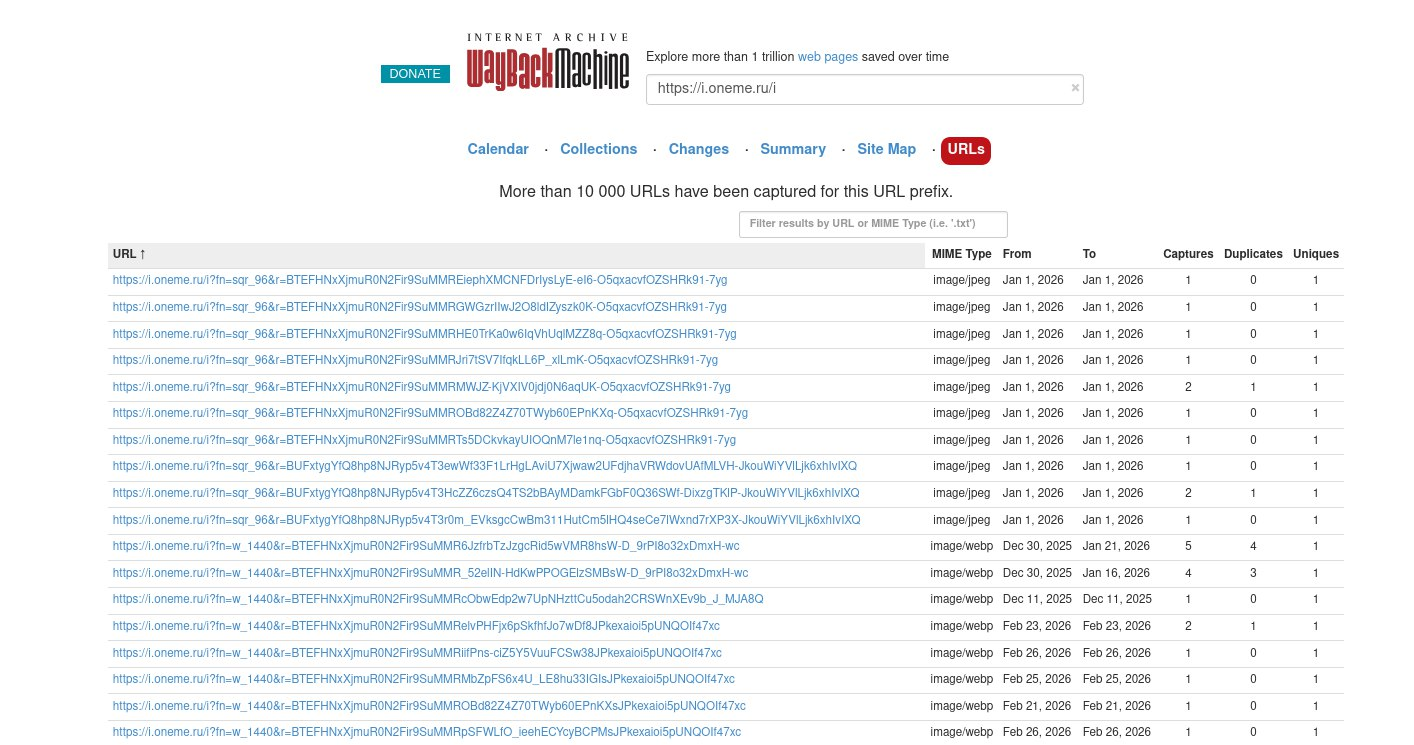Click the Wayback Machine logo
The width and height of the screenshot is (1414, 745).
(x=548, y=62)
